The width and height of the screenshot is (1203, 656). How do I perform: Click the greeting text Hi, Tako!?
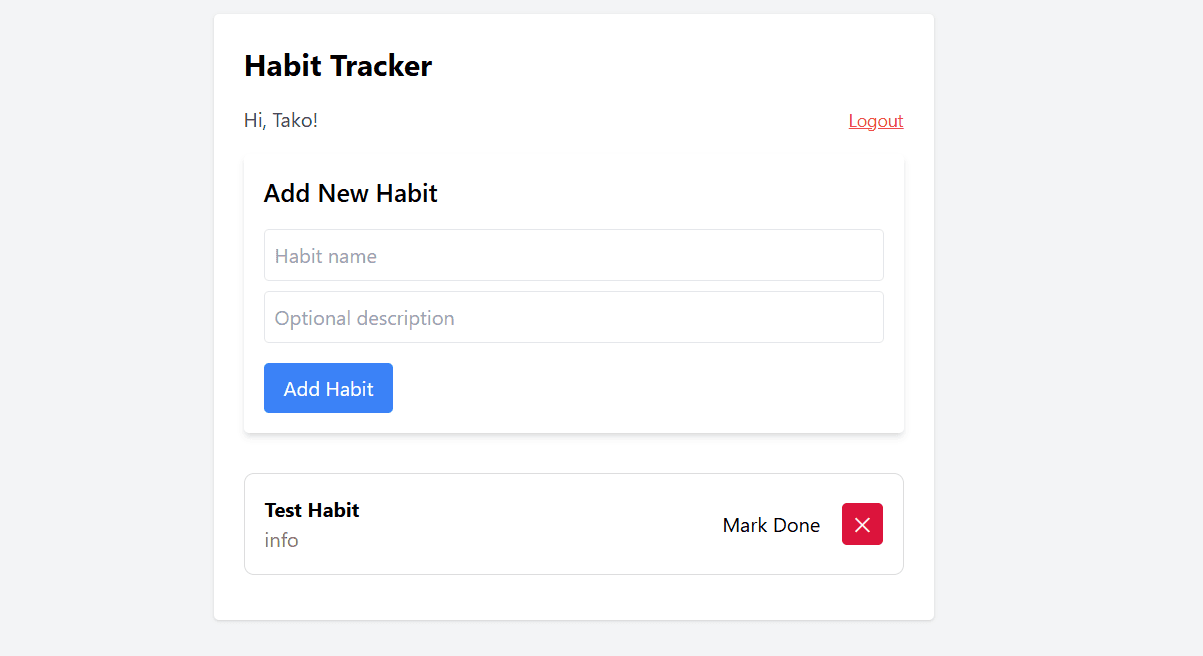pyautogui.click(x=280, y=120)
